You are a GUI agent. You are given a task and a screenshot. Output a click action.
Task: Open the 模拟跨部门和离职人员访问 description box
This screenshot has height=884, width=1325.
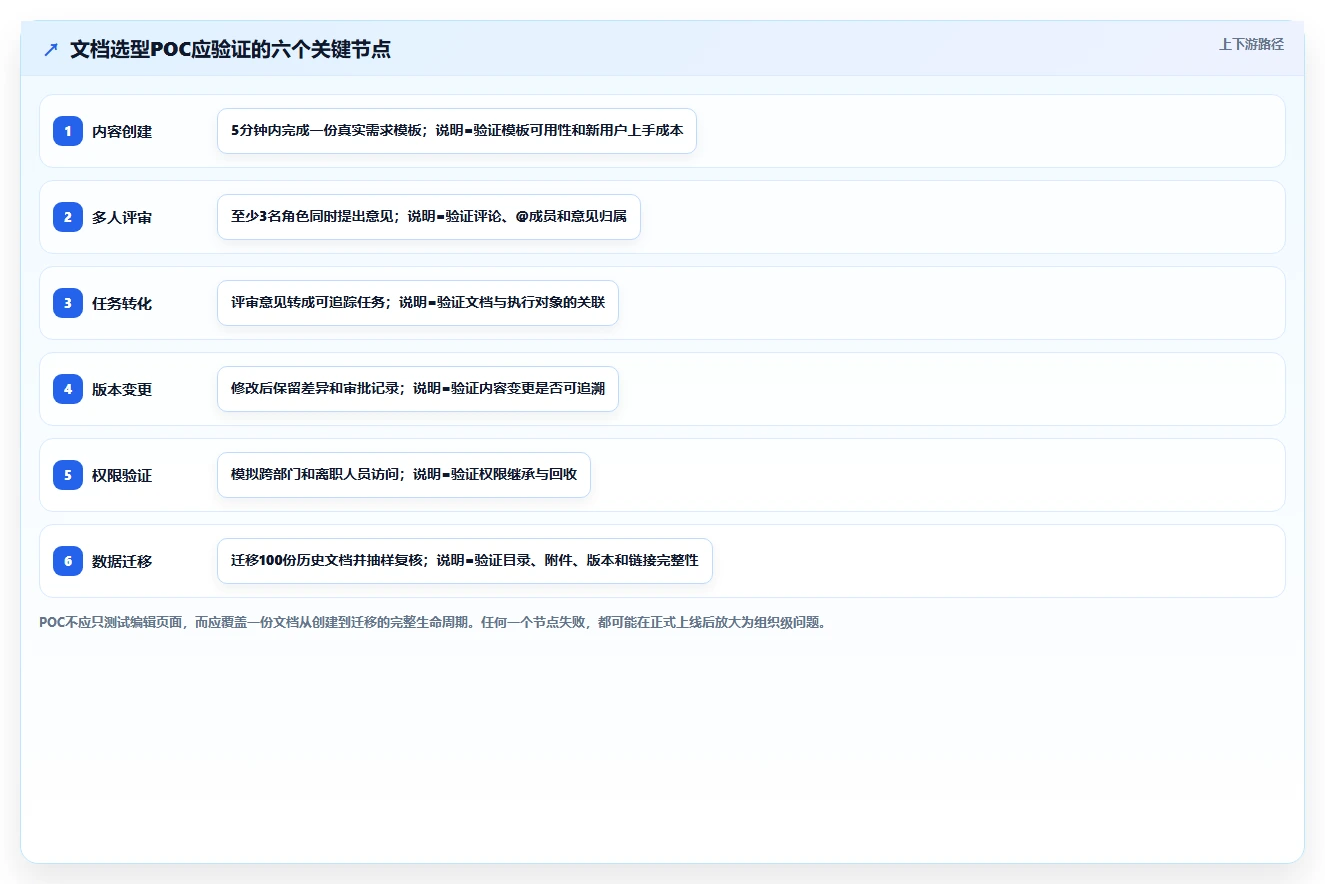[404, 475]
